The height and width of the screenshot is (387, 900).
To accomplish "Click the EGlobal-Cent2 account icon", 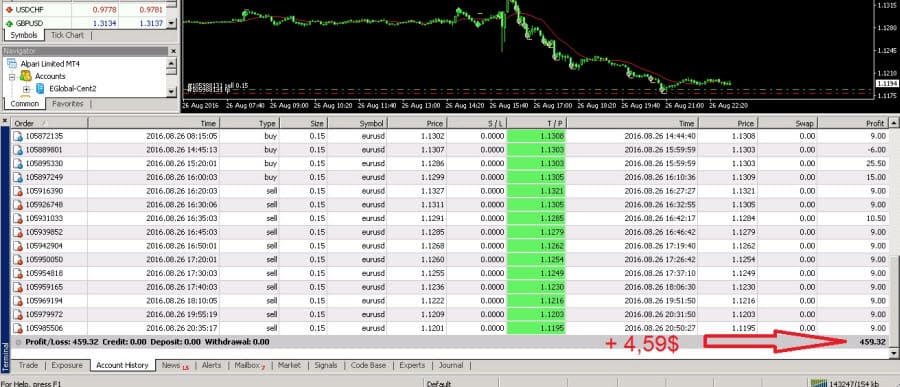I will pyautogui.click(x=40, y=88).
